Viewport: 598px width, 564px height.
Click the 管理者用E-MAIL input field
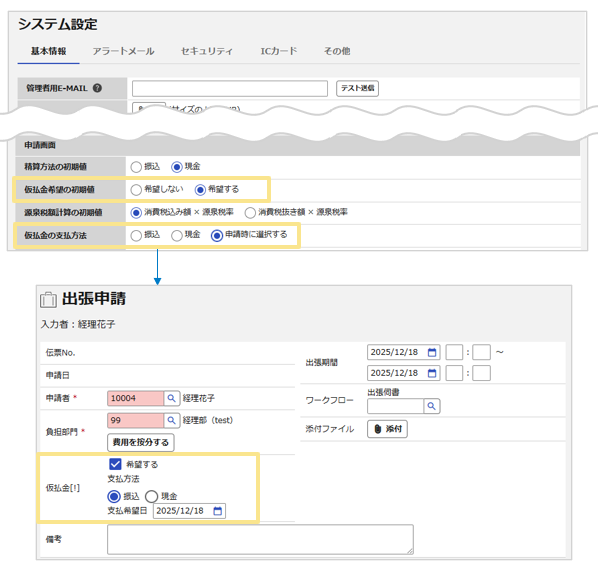230,88
